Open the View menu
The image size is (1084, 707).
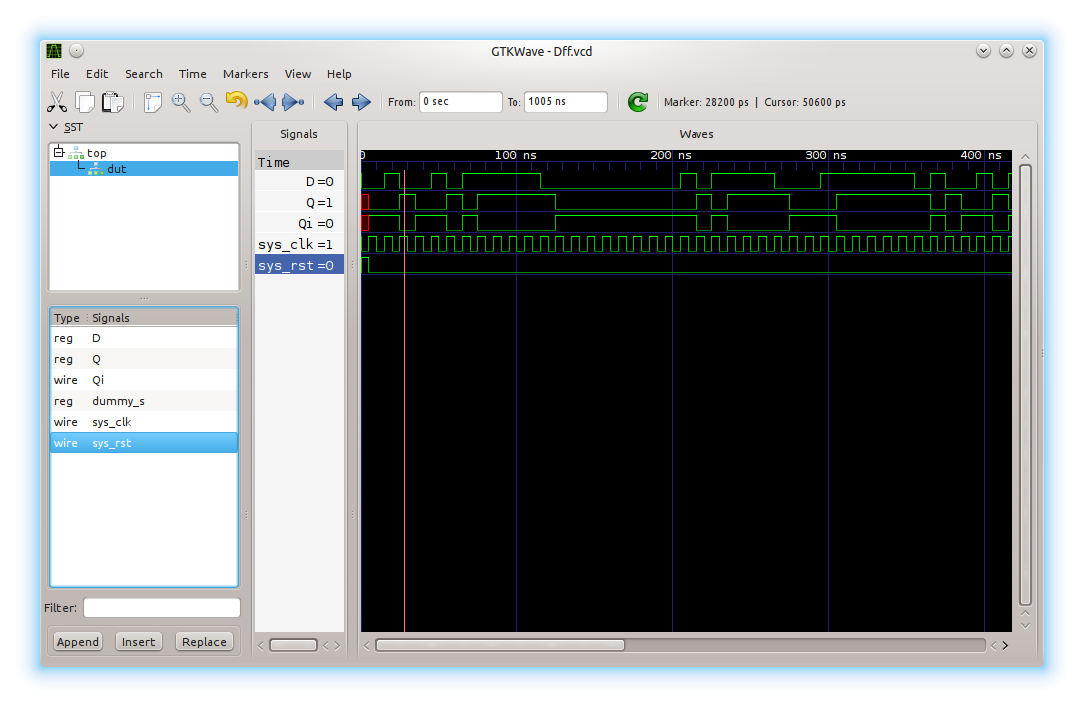point(297,74)
